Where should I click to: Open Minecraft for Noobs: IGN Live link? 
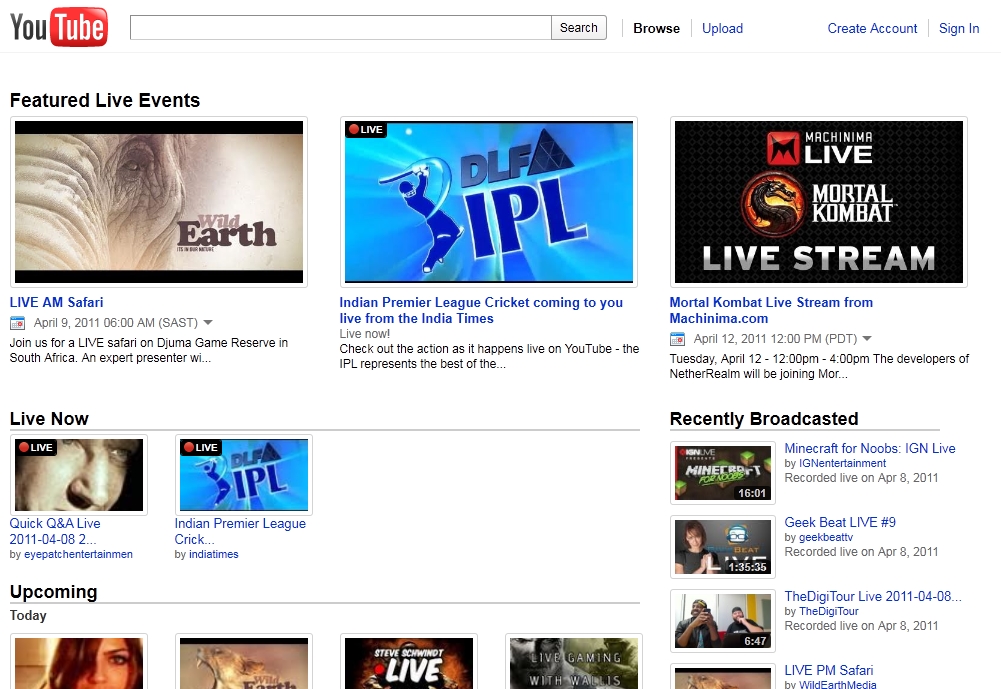pyautogui.click(x=869, y=448)
